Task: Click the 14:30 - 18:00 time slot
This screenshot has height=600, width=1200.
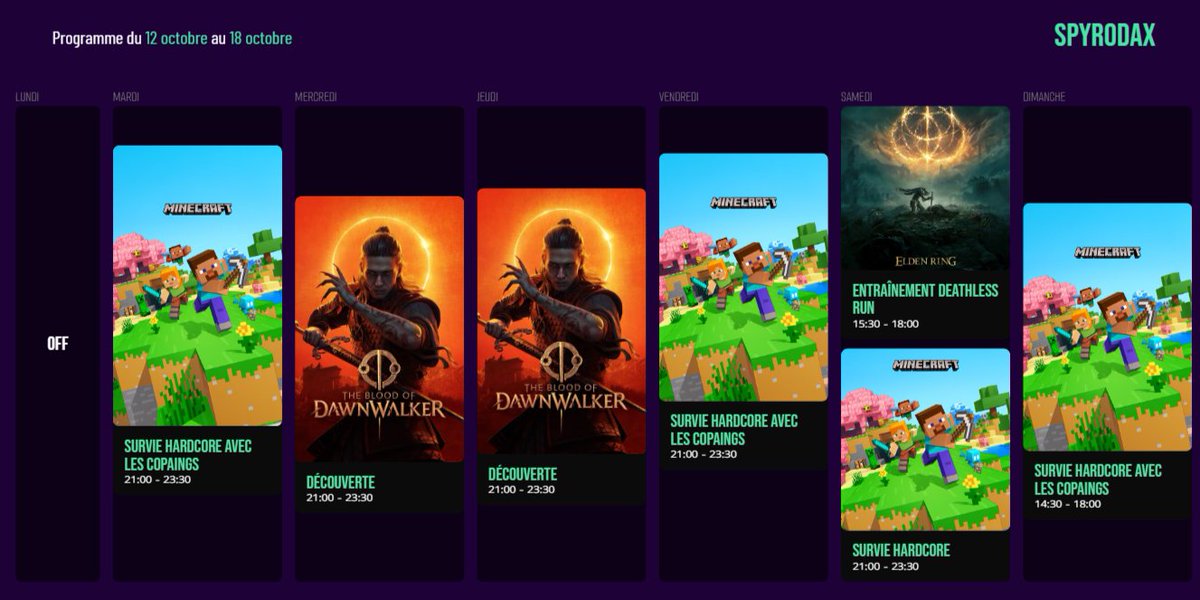Action: 1067,504
